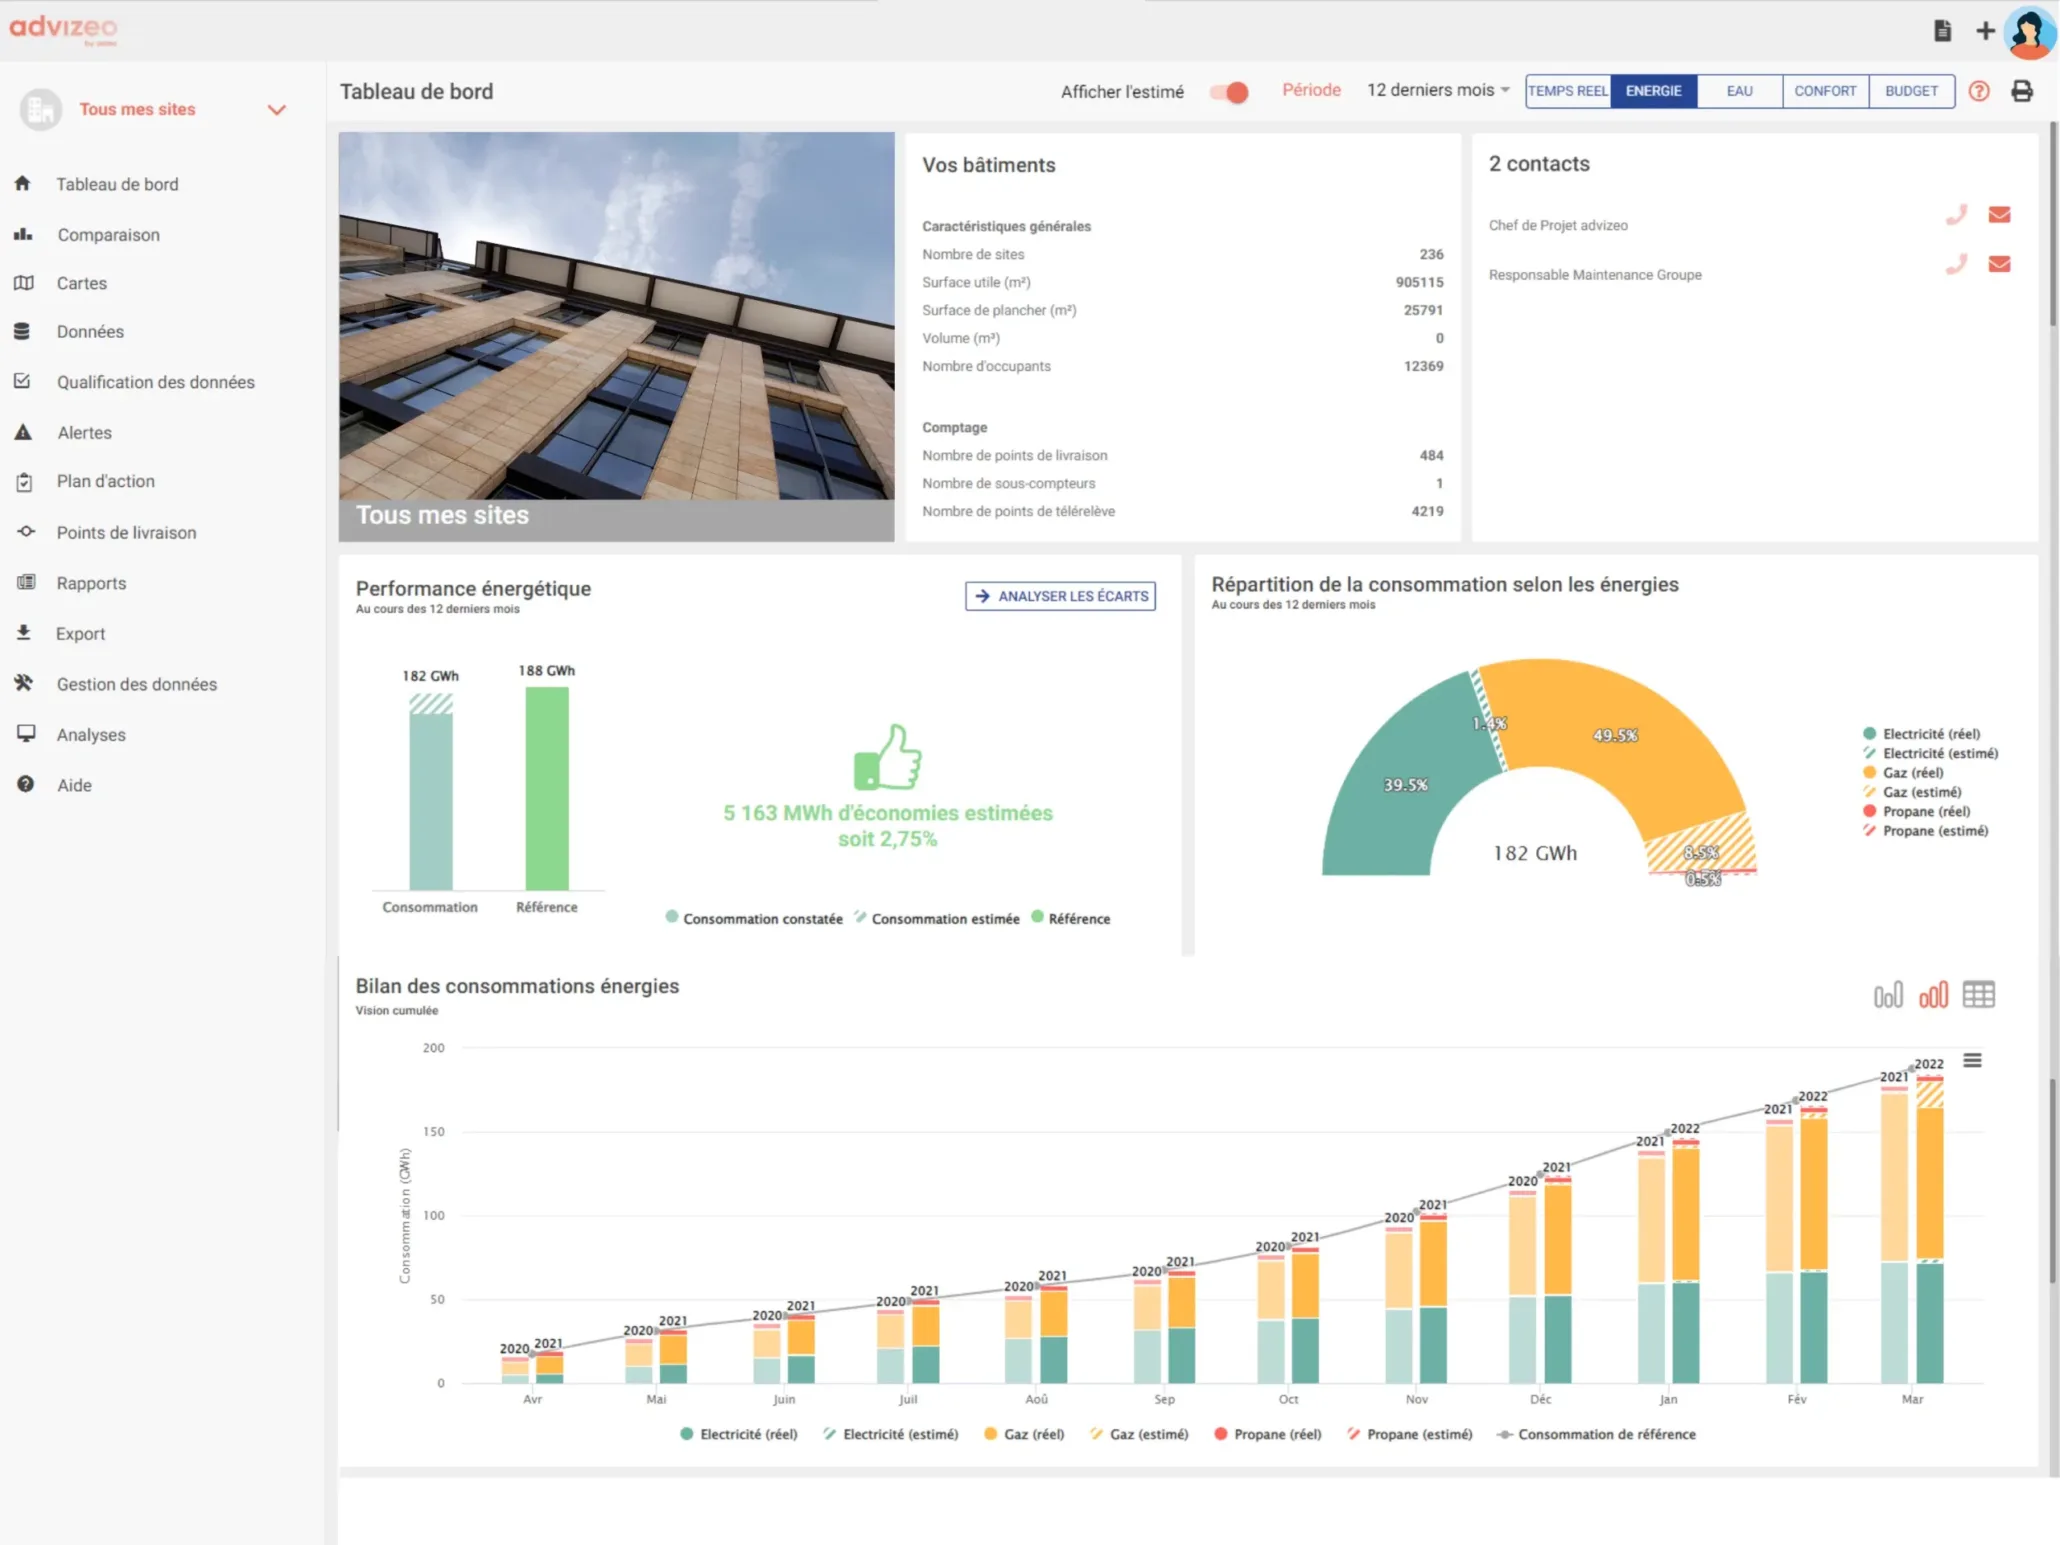Click the document icon in top bar
The image size is (2060, 1545).
click(x=1942, y=30)
